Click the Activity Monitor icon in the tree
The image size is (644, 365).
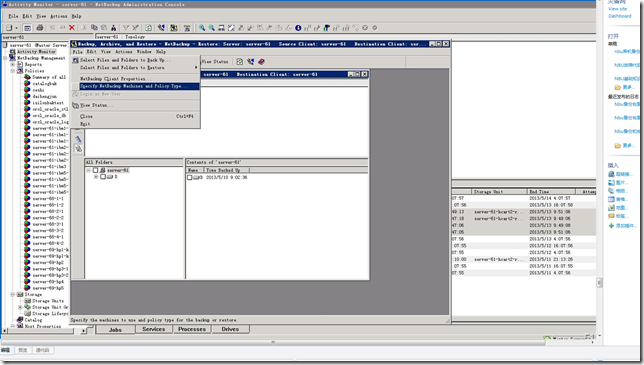tap(12, 52)
